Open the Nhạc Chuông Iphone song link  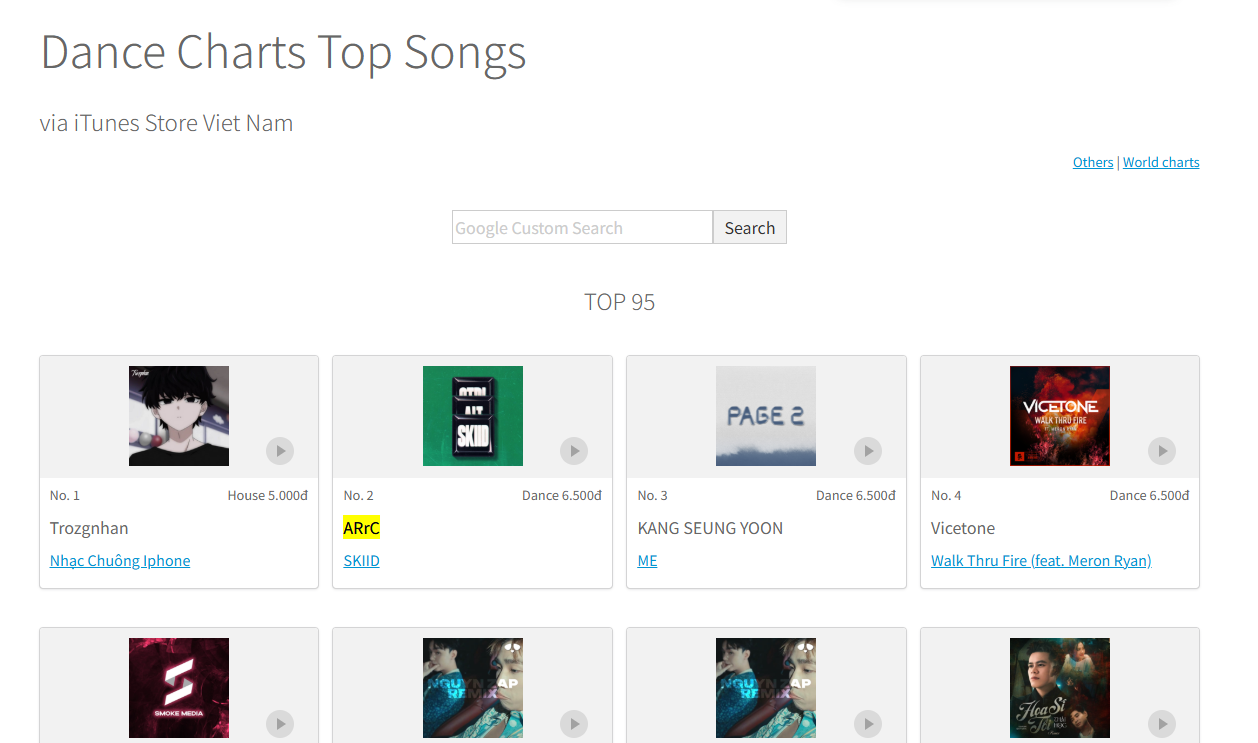(x=120, y=561)
